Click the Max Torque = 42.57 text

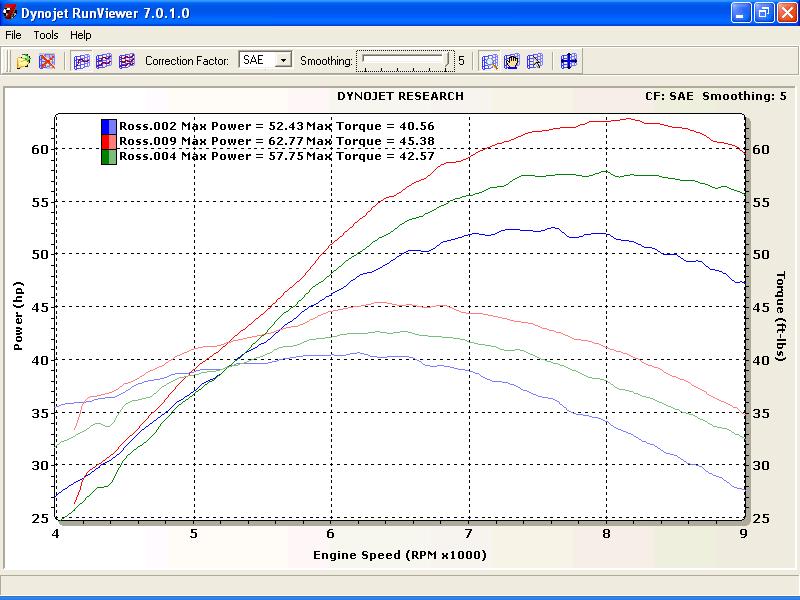[370, 156]
